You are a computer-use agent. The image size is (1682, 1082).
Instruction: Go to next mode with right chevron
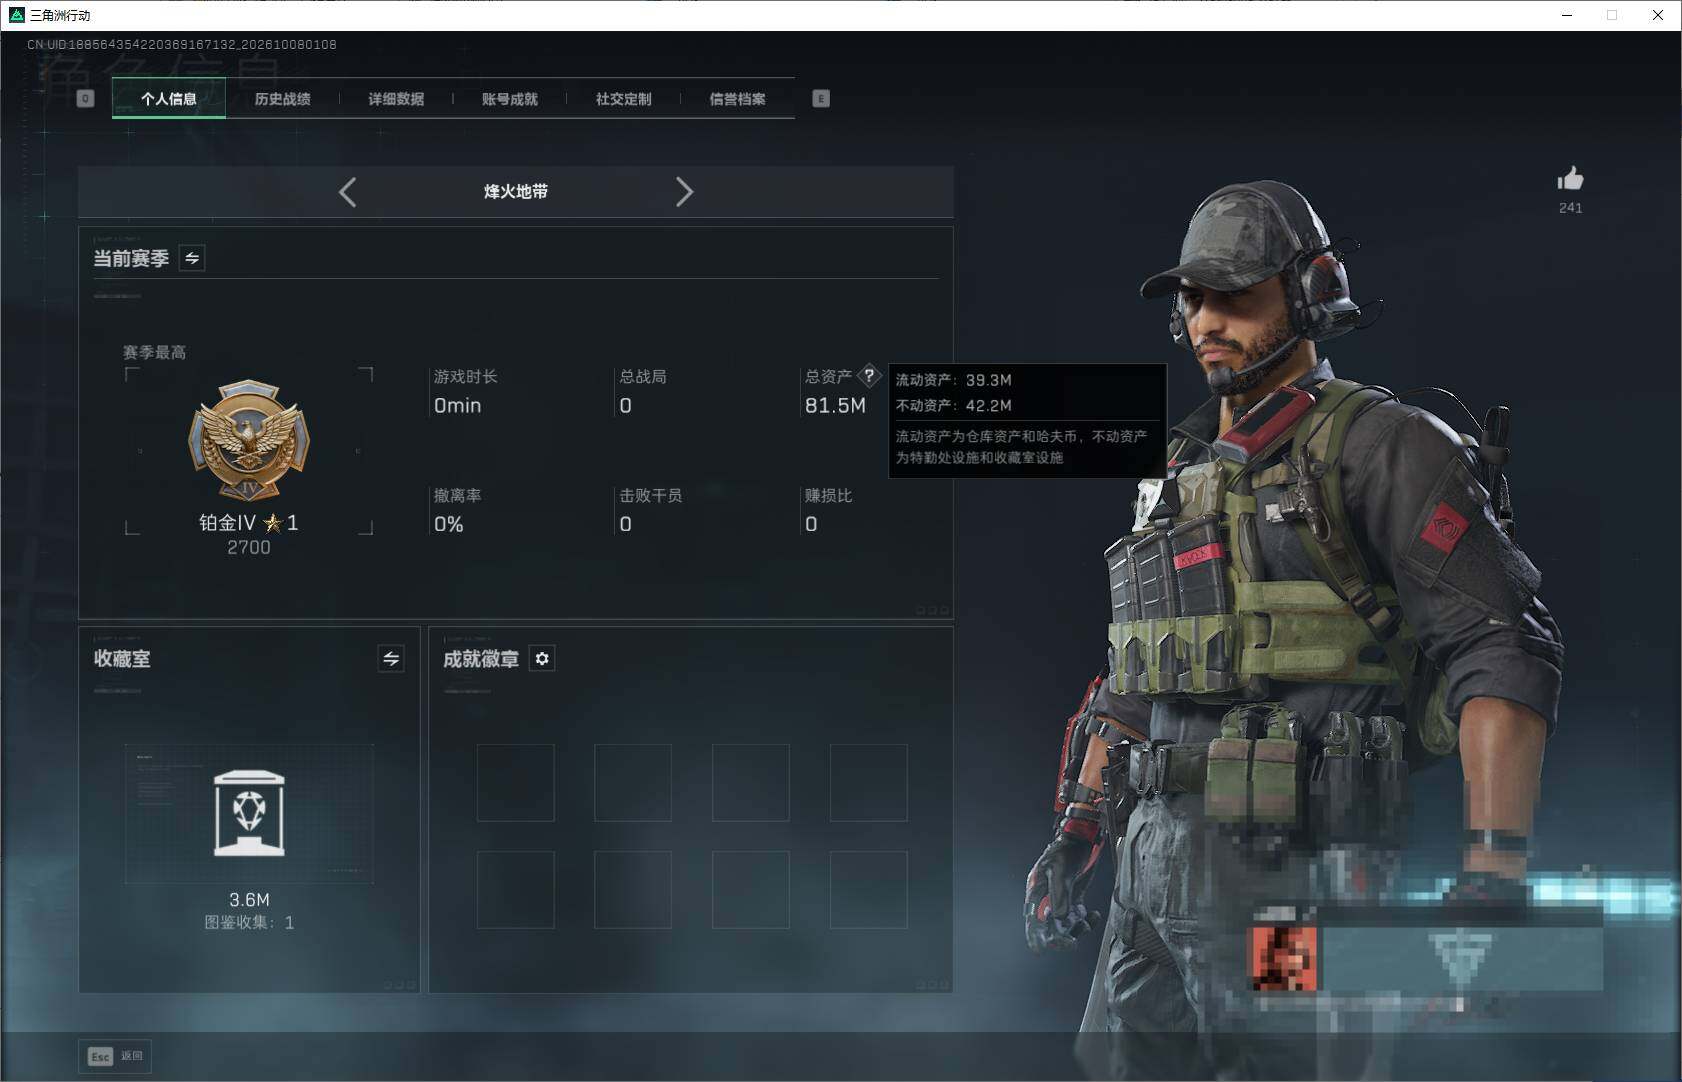pos(684,192)
